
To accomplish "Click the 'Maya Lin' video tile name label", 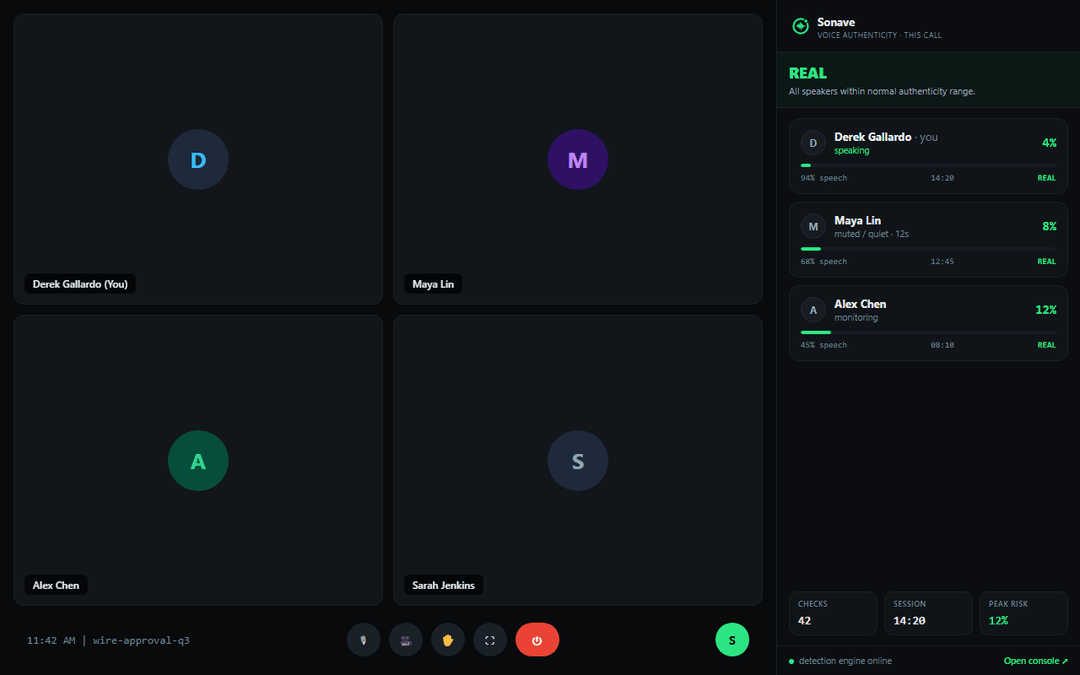I will point(433,284).
